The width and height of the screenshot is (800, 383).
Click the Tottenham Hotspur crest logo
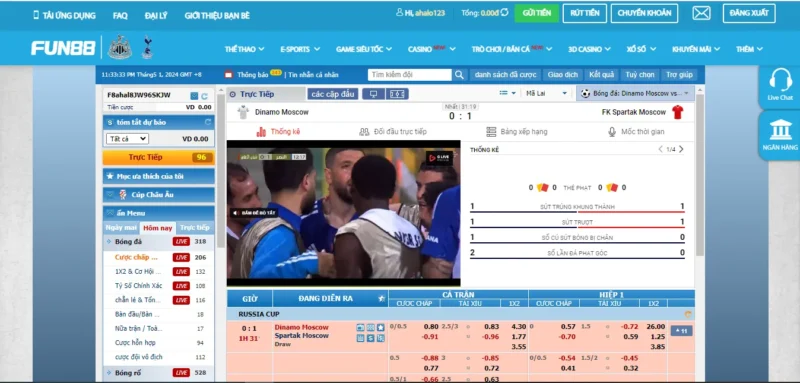(147, 47)
